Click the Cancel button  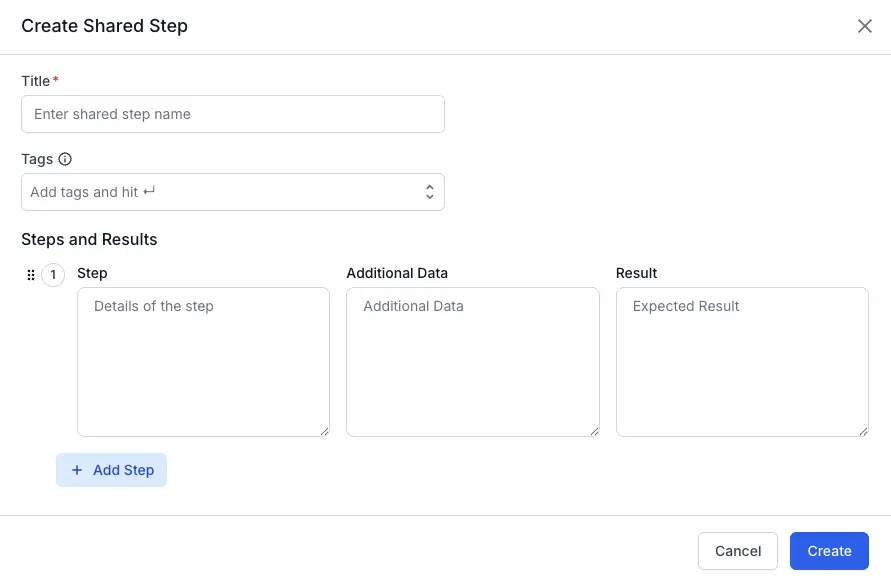(x=738, y=550)
